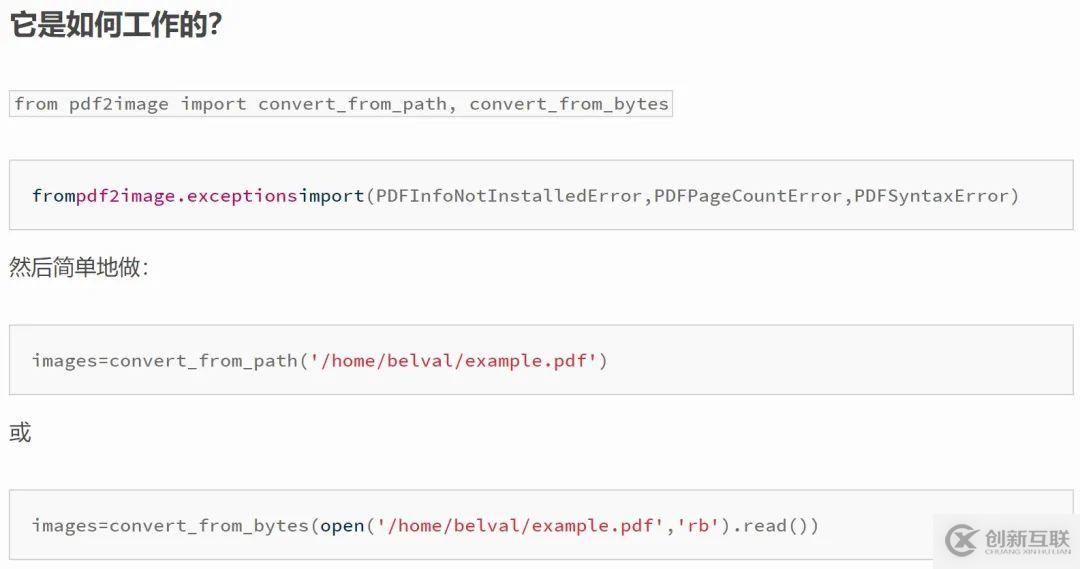Click PDFInfoNotInstalledError in the import statement

[x=508, y=196]
